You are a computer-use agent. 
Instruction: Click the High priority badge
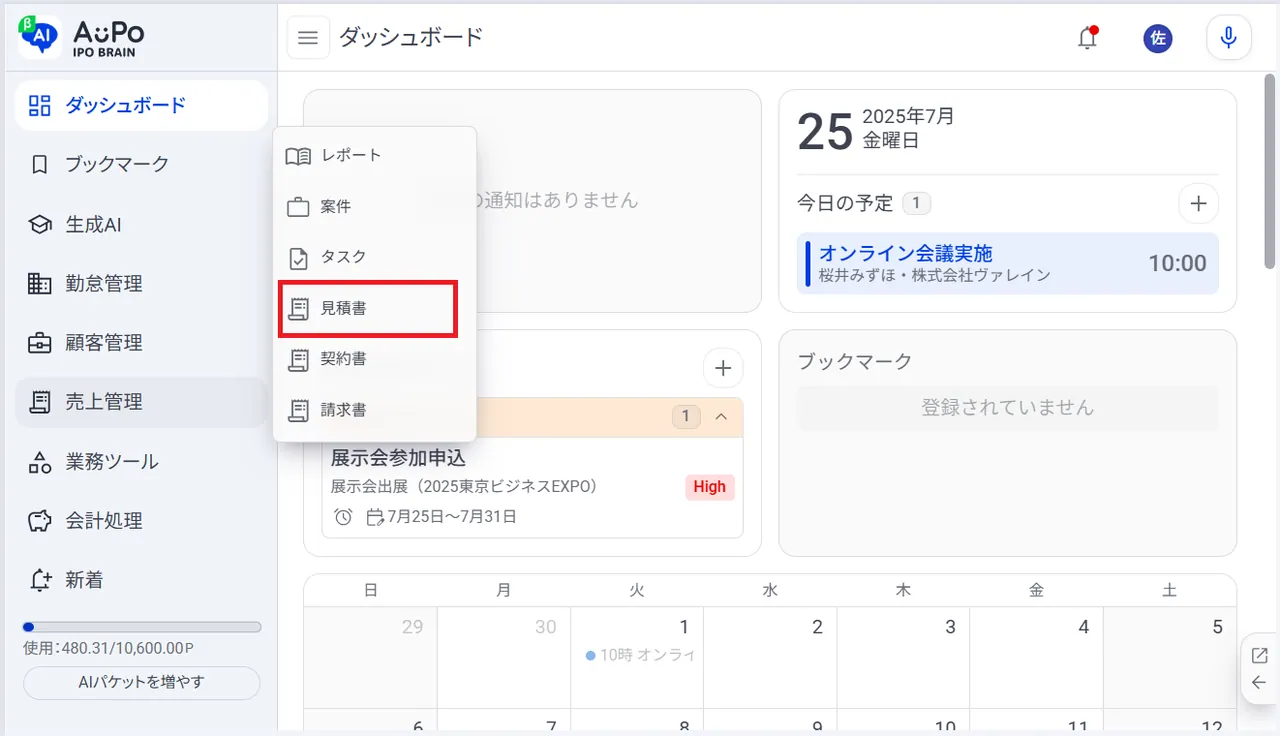(709, 487)
